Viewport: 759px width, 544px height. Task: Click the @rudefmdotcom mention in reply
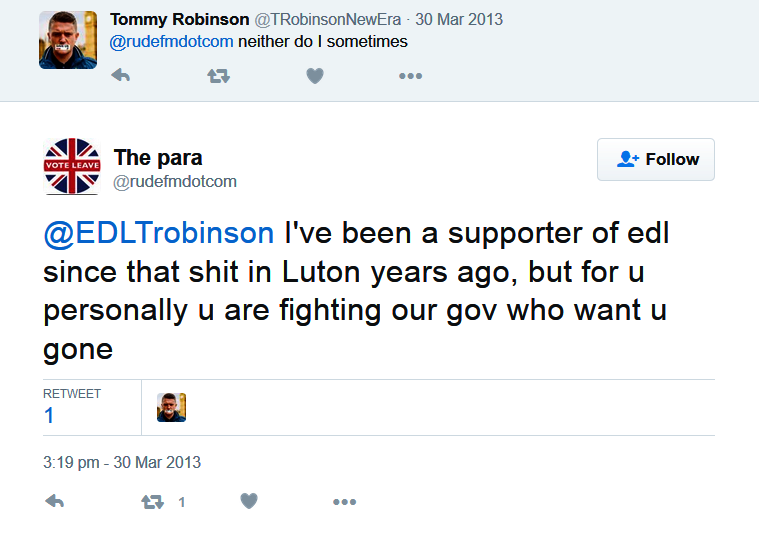click(x=171, y=42)
